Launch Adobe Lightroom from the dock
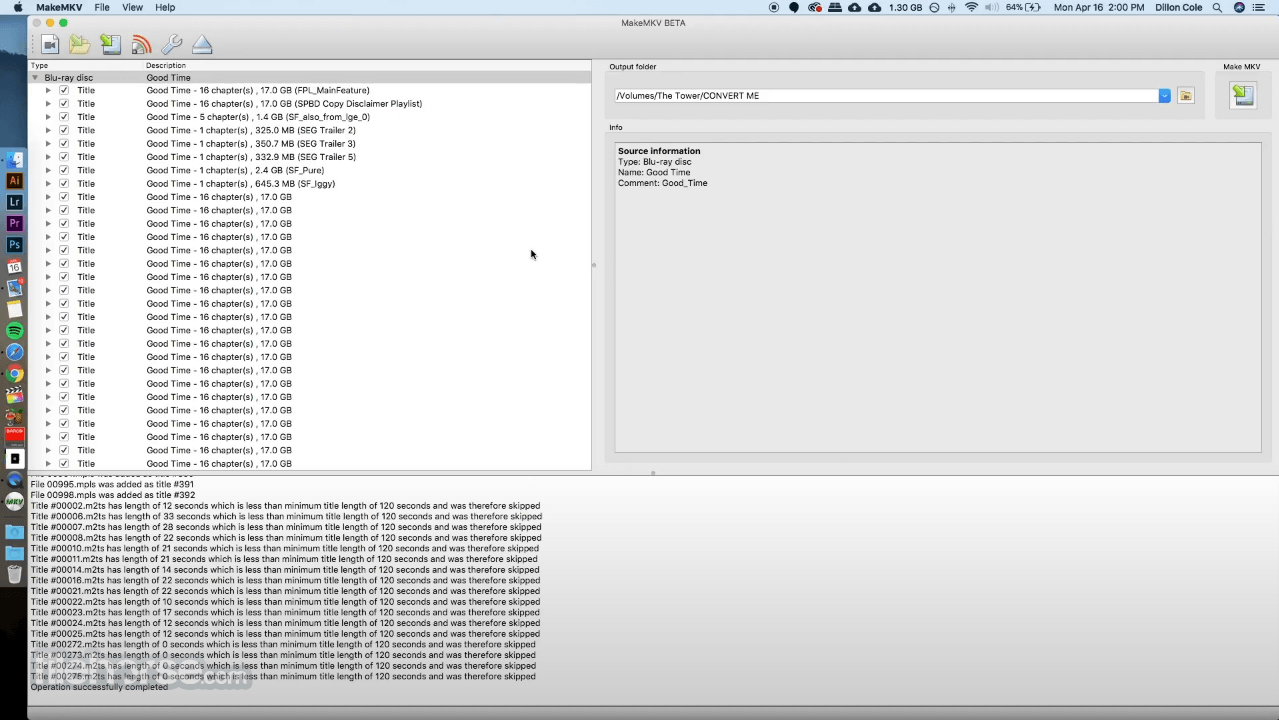The image size is (1279, 720). tap(15, 202)
